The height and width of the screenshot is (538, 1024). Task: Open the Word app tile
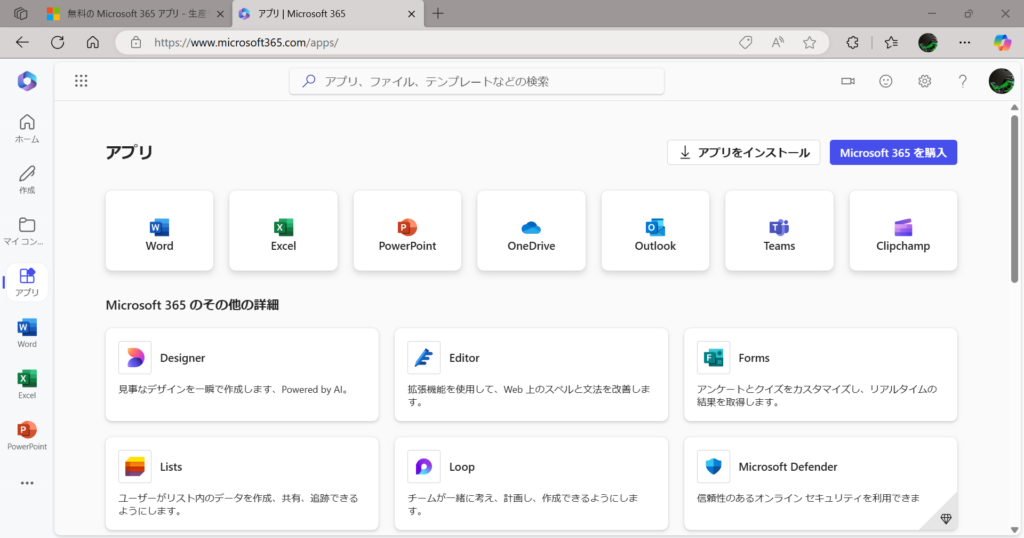point(159,230)
